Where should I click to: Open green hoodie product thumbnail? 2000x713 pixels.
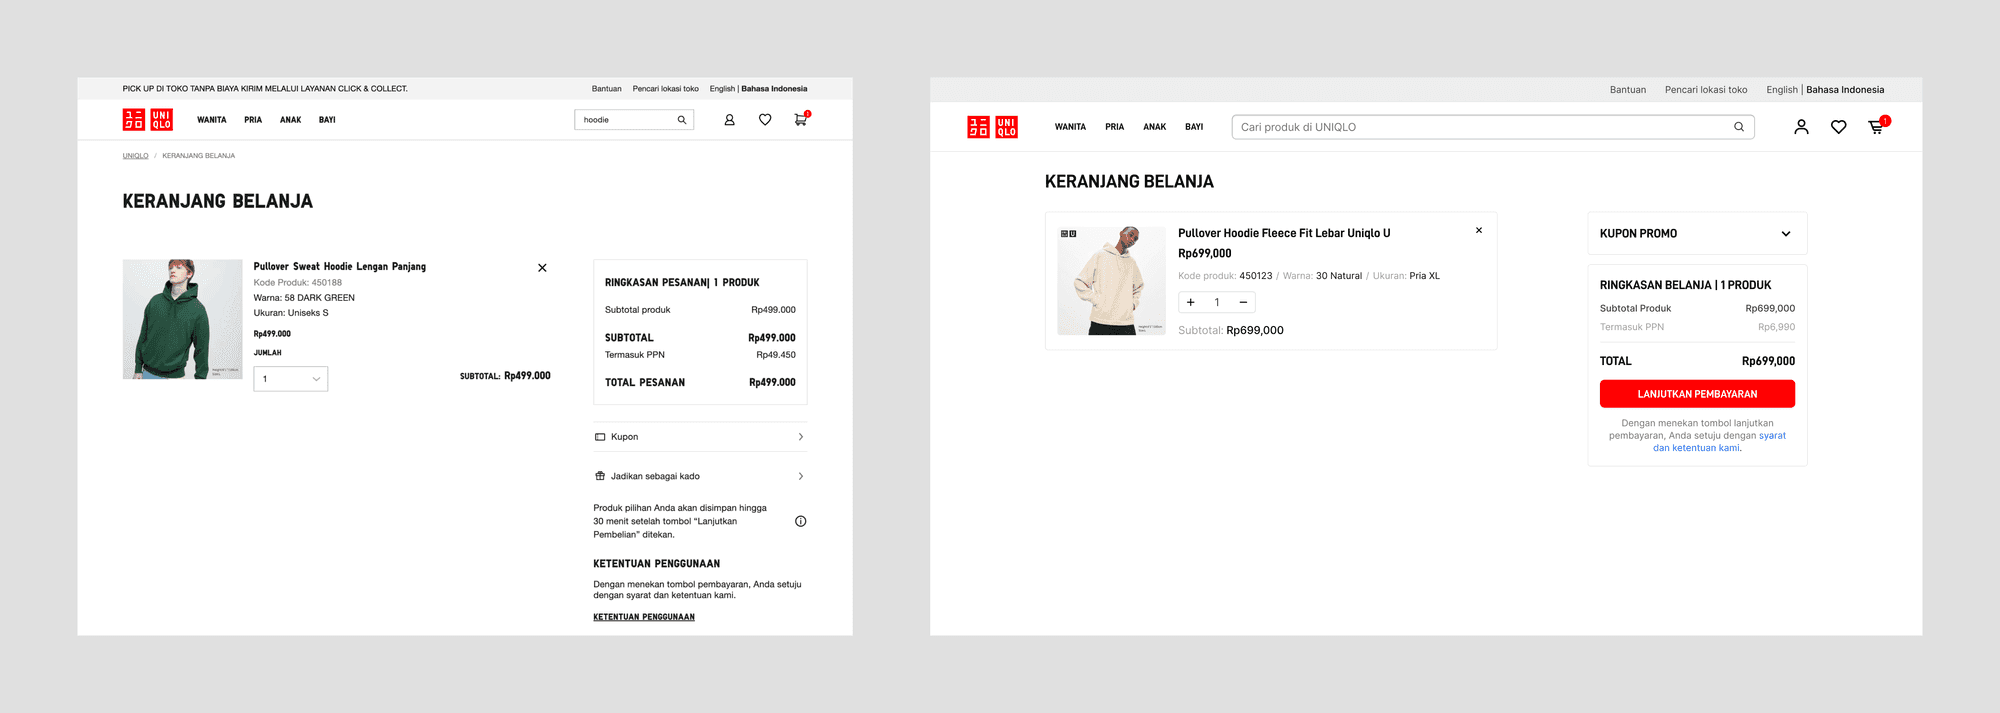pos(182,319)
